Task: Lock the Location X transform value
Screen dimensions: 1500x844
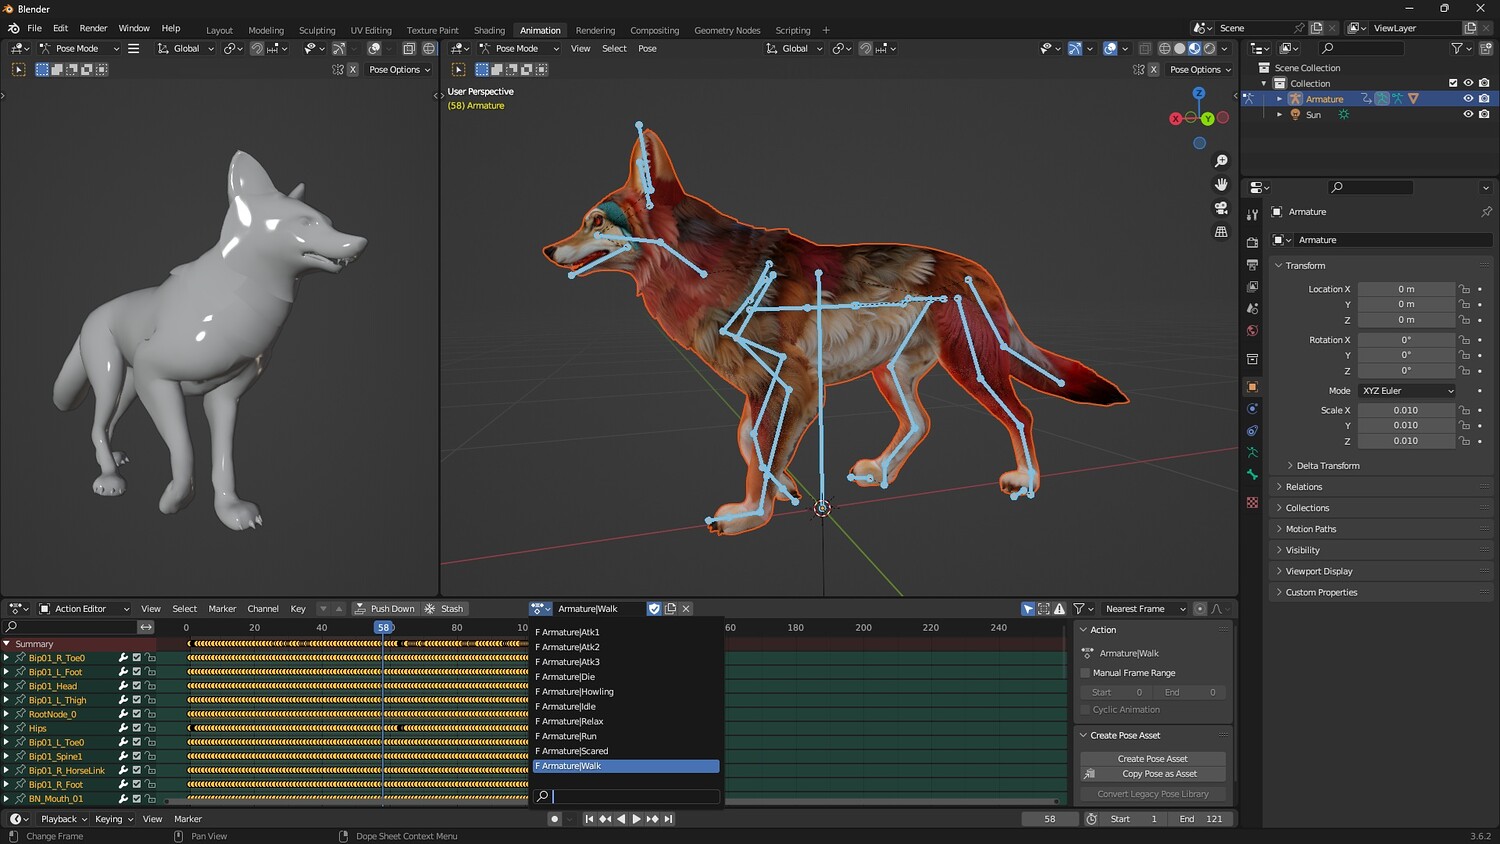Action: 1464,289
